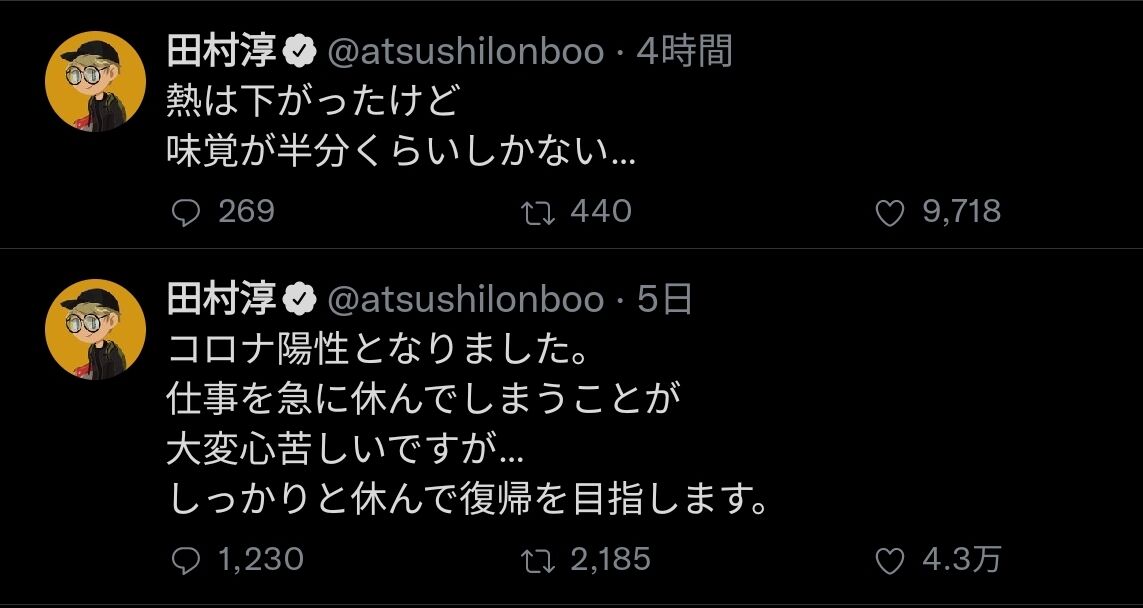This screenshot has width=1143, height=608.
Task: Click @atsushilonboo handle in the 4時間 tweet
Action: coord(466,53)
